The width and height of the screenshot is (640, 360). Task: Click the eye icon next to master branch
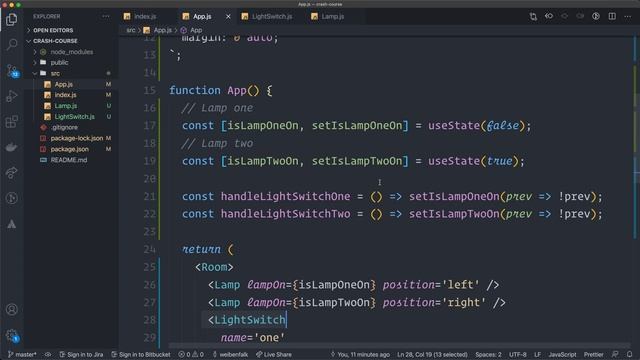(x=48, y=354)
